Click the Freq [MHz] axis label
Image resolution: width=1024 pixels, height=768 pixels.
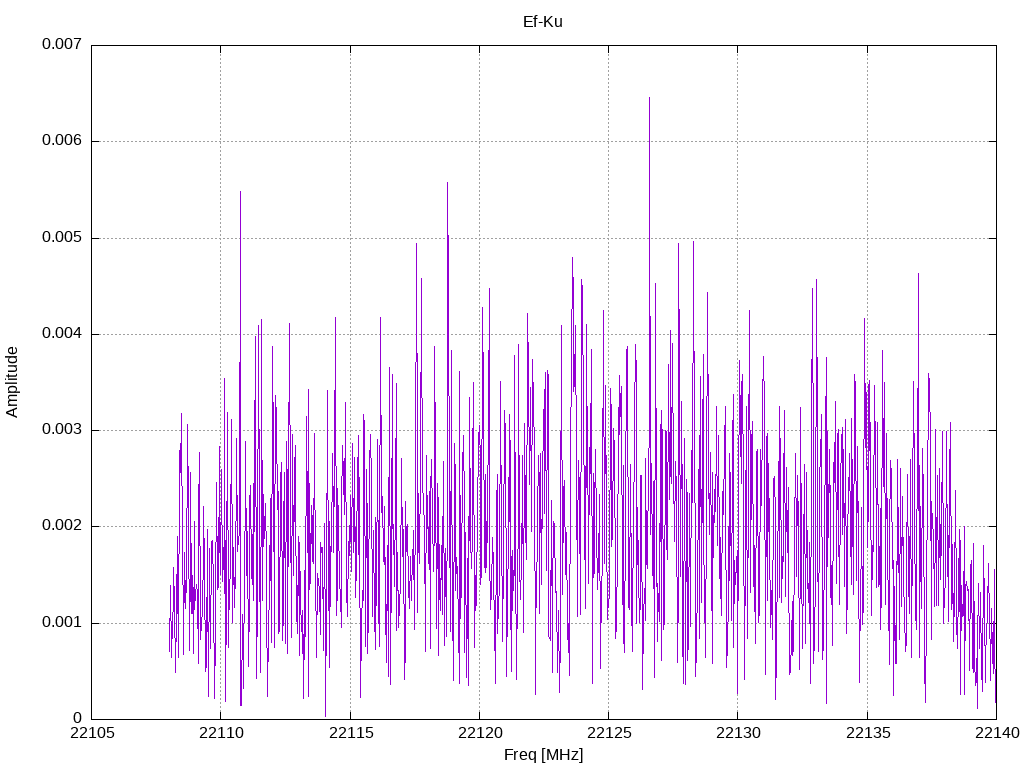(543, 755)
